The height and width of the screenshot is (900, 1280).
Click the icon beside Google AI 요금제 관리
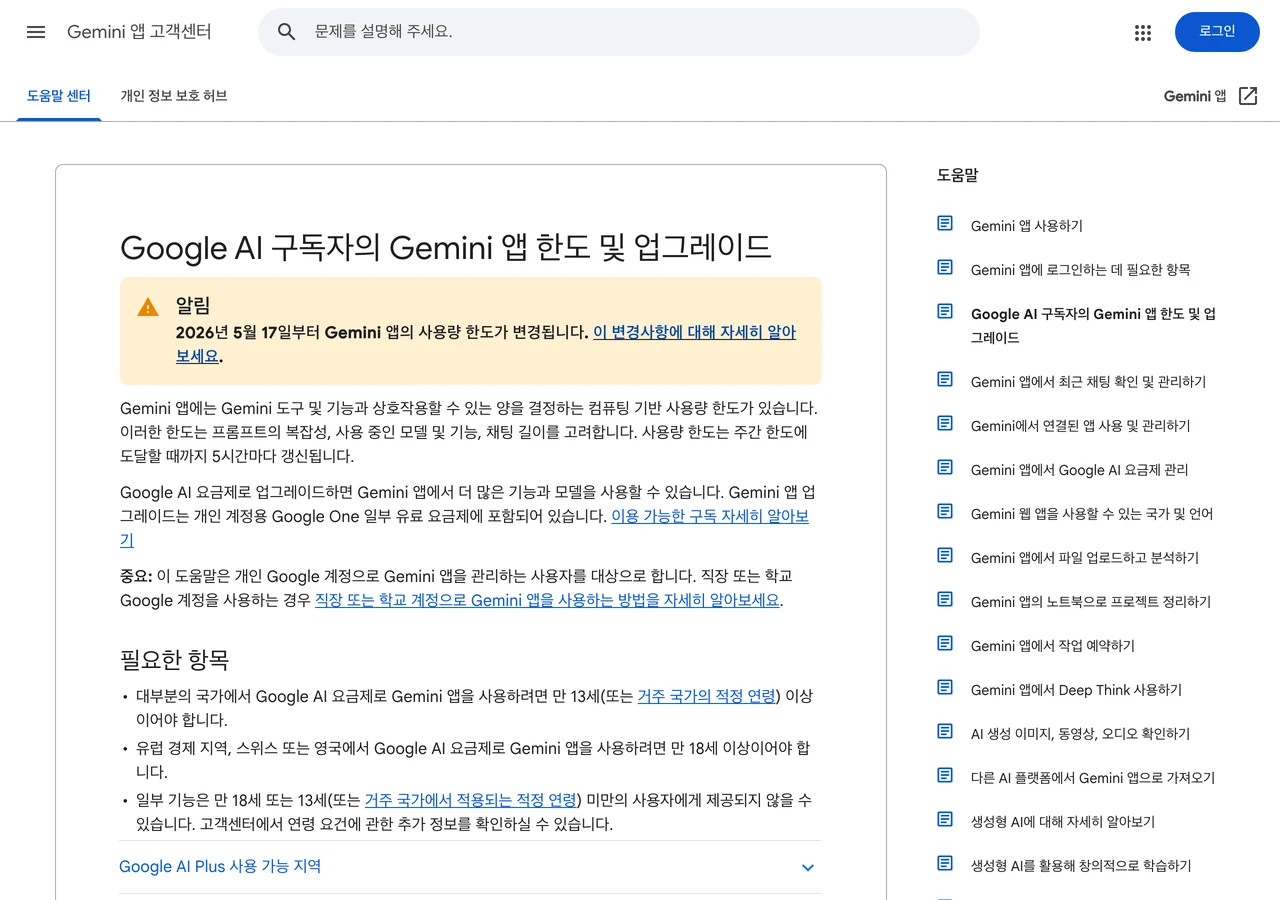[945, 468]
